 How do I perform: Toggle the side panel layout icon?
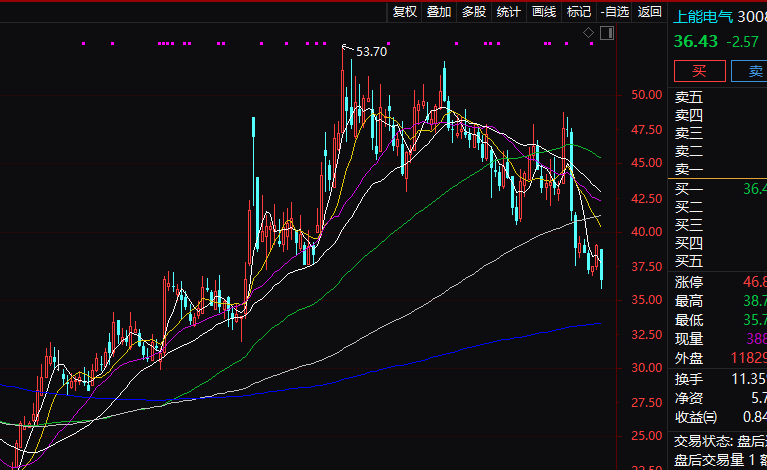pos(607,35)
